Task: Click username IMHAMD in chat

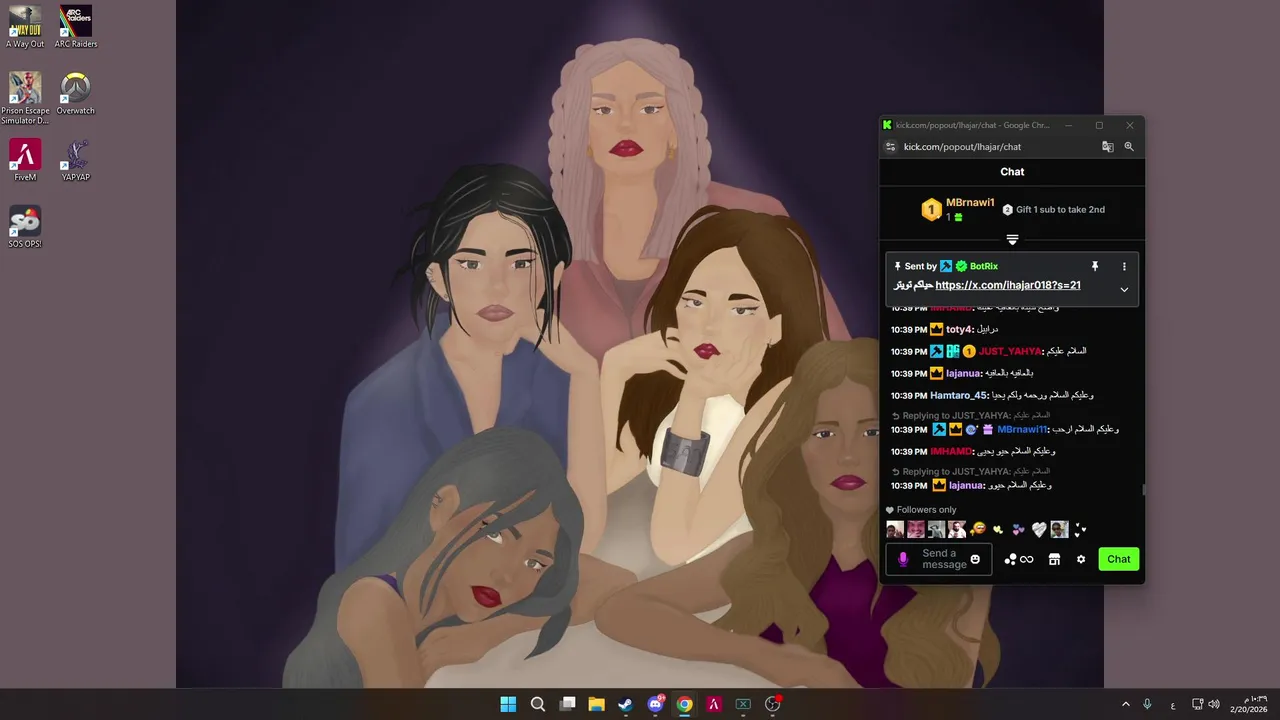Action: point(952,451)
